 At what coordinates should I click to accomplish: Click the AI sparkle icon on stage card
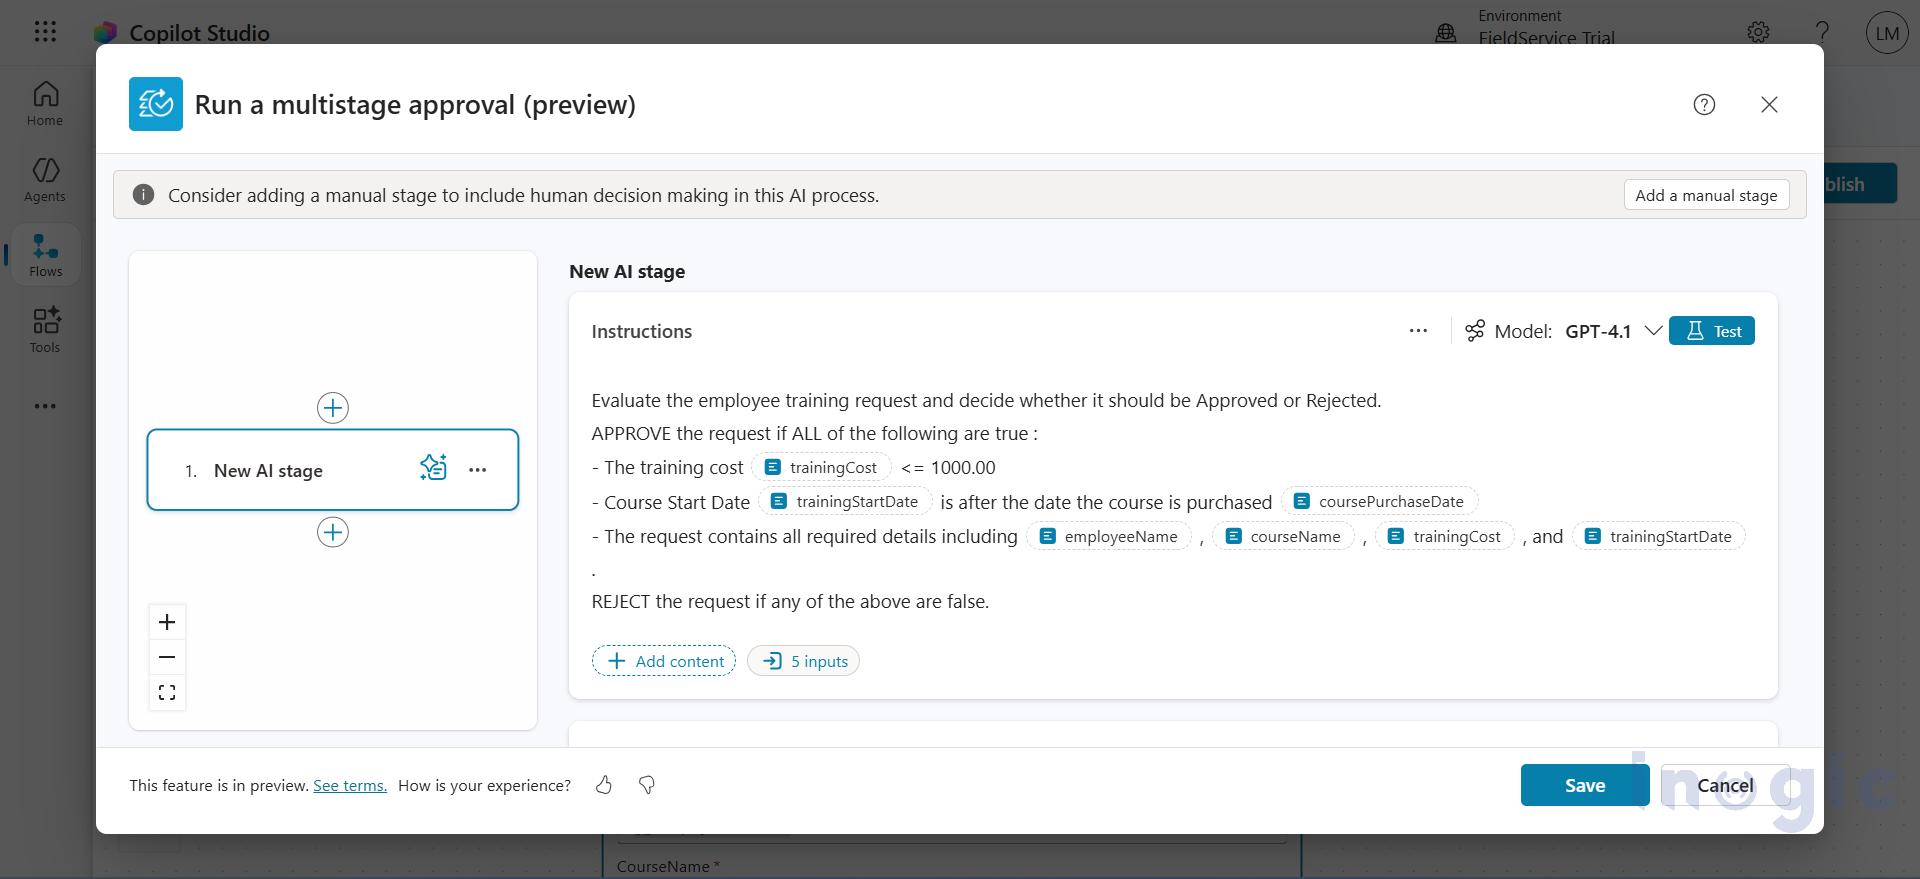tap(433, 468)
